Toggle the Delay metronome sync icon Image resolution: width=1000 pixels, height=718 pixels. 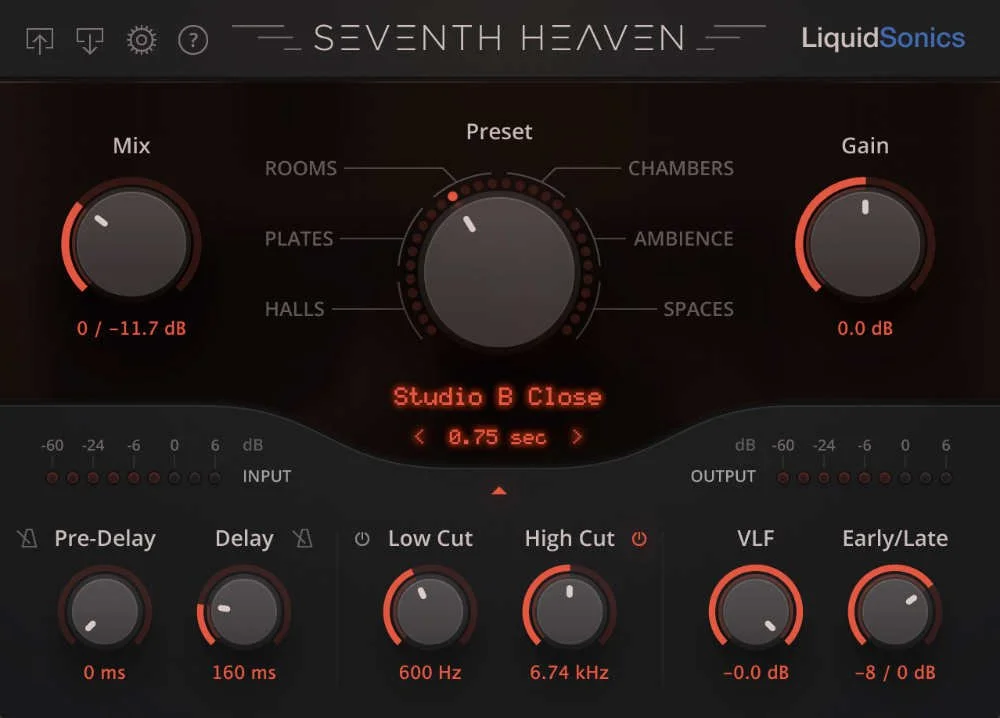303,539
